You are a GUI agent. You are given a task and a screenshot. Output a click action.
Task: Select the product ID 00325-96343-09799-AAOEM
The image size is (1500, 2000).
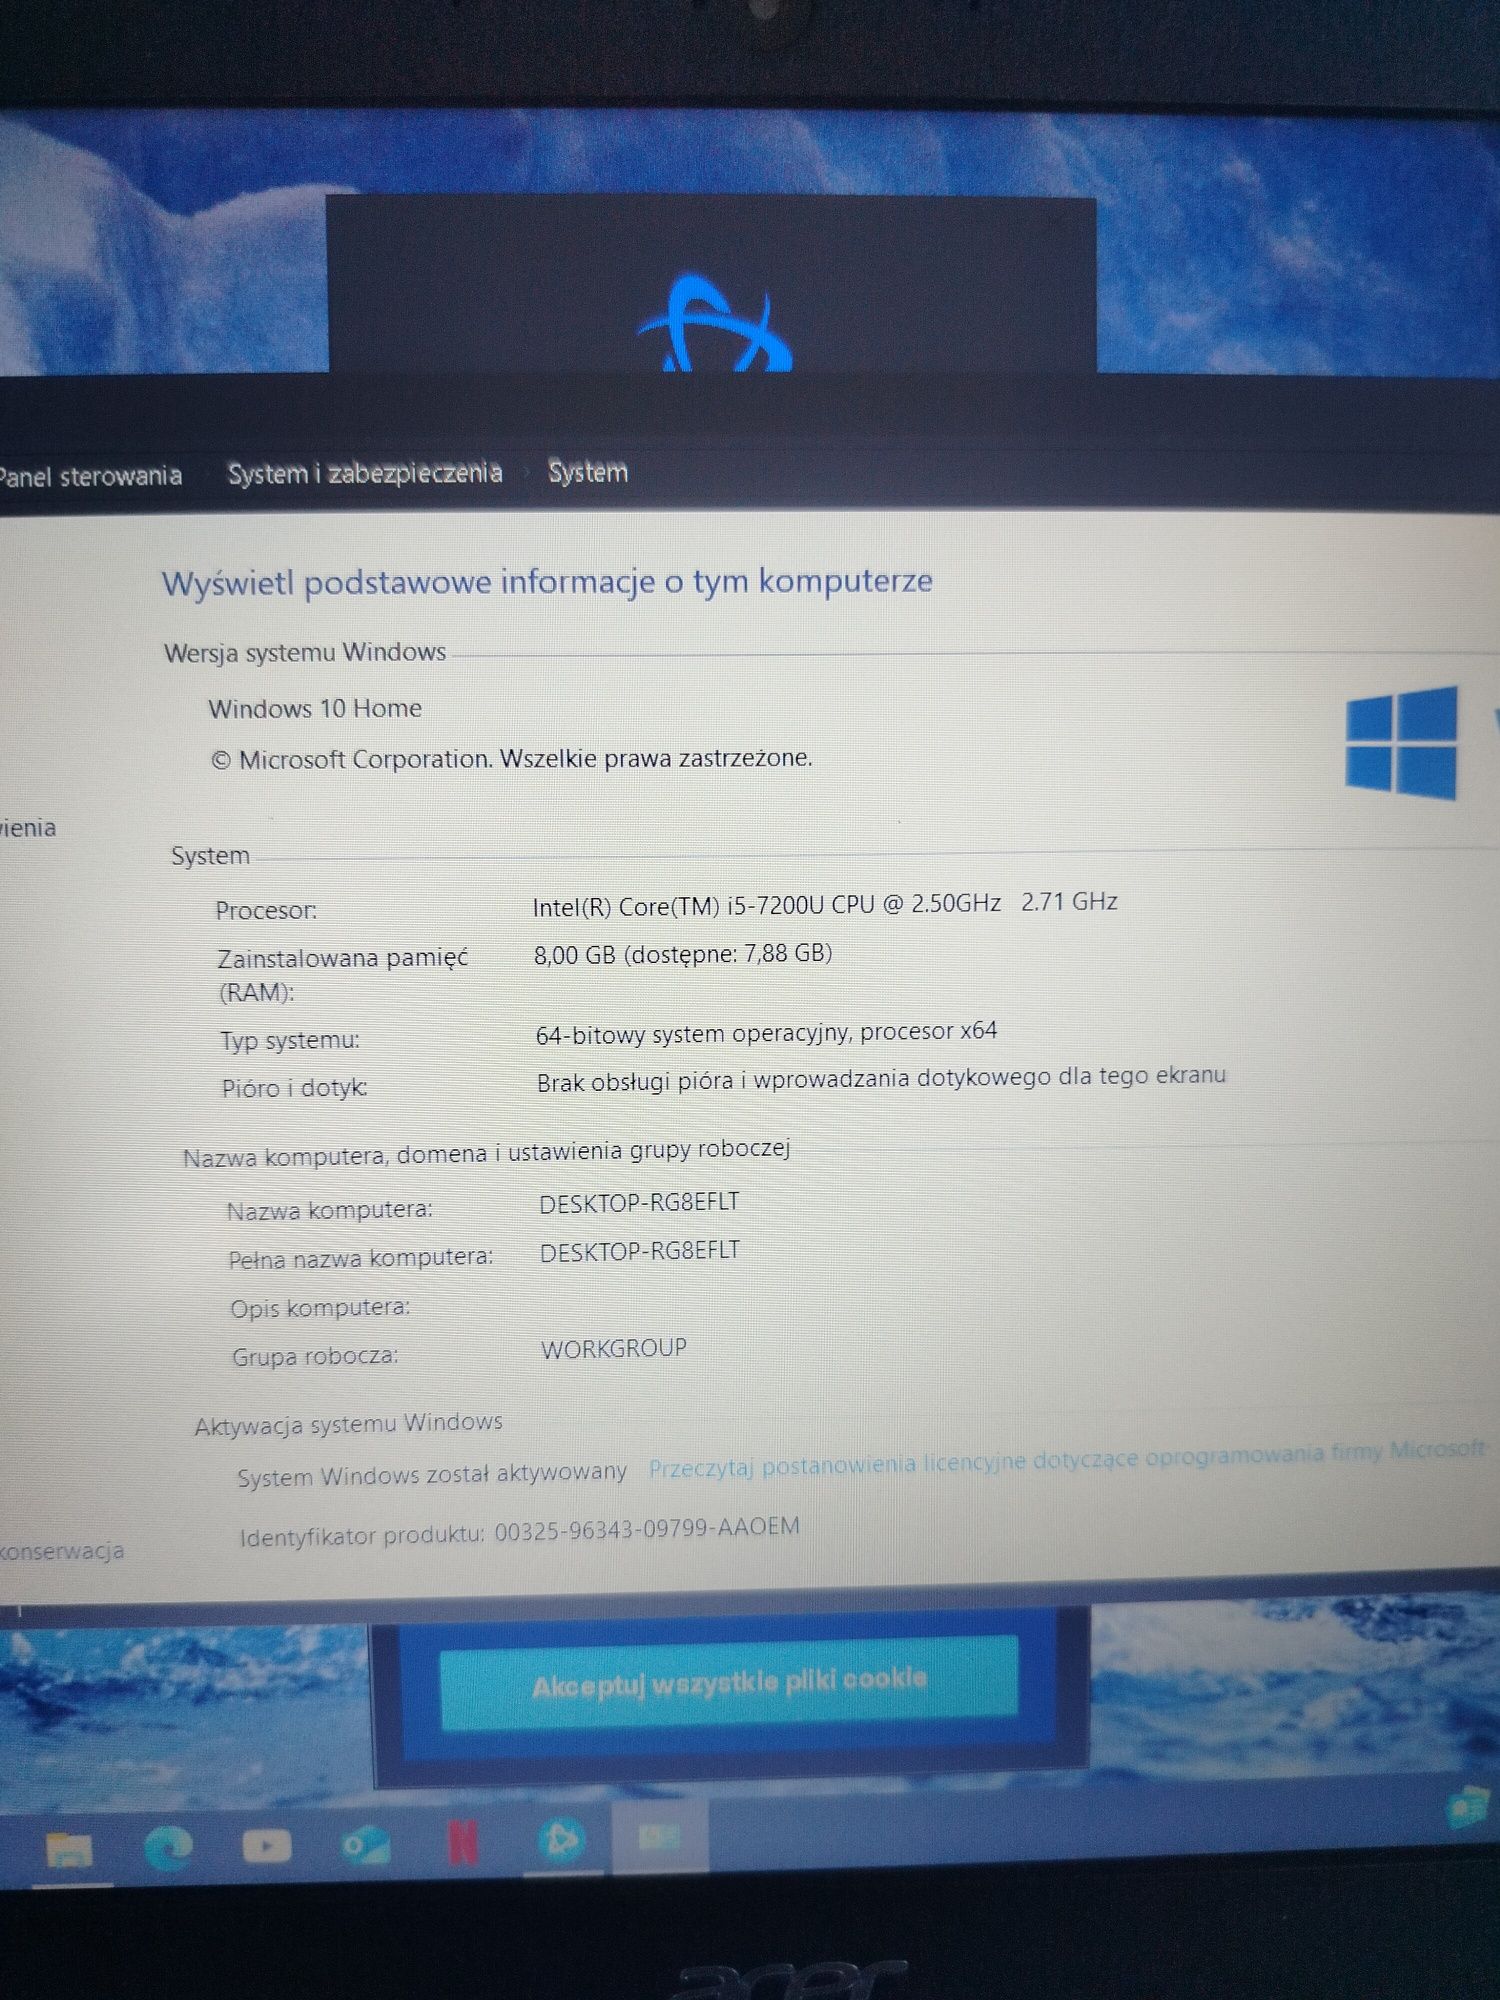click(x=647, y=1530)
